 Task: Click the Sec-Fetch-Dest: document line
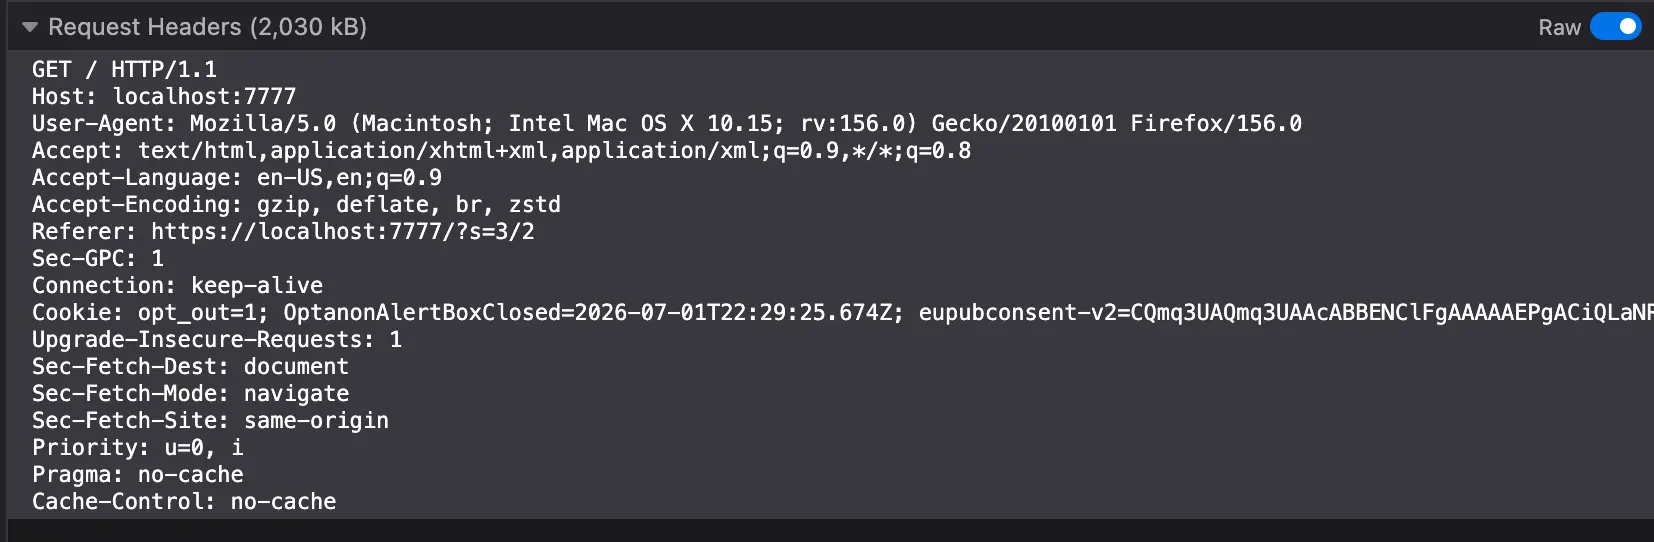pos(190,366)
